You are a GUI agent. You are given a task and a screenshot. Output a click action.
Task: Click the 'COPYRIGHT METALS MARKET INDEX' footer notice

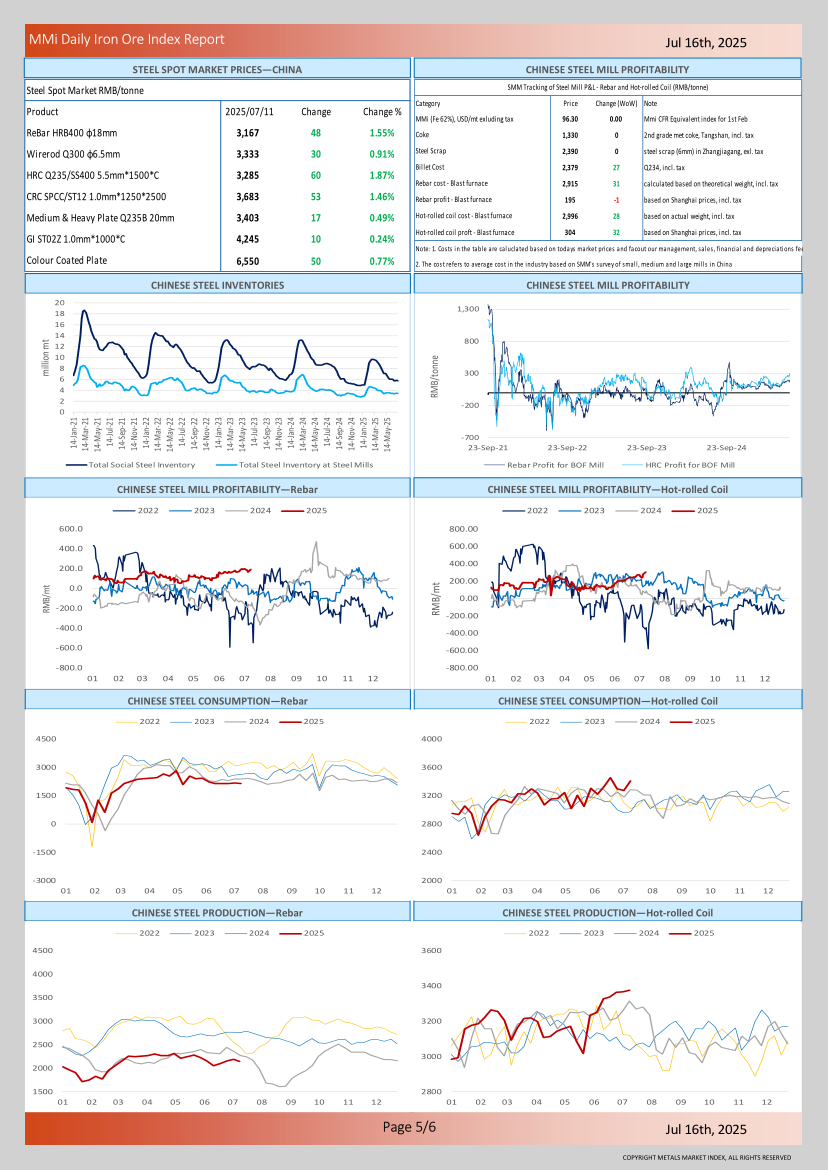[707, 1157]
